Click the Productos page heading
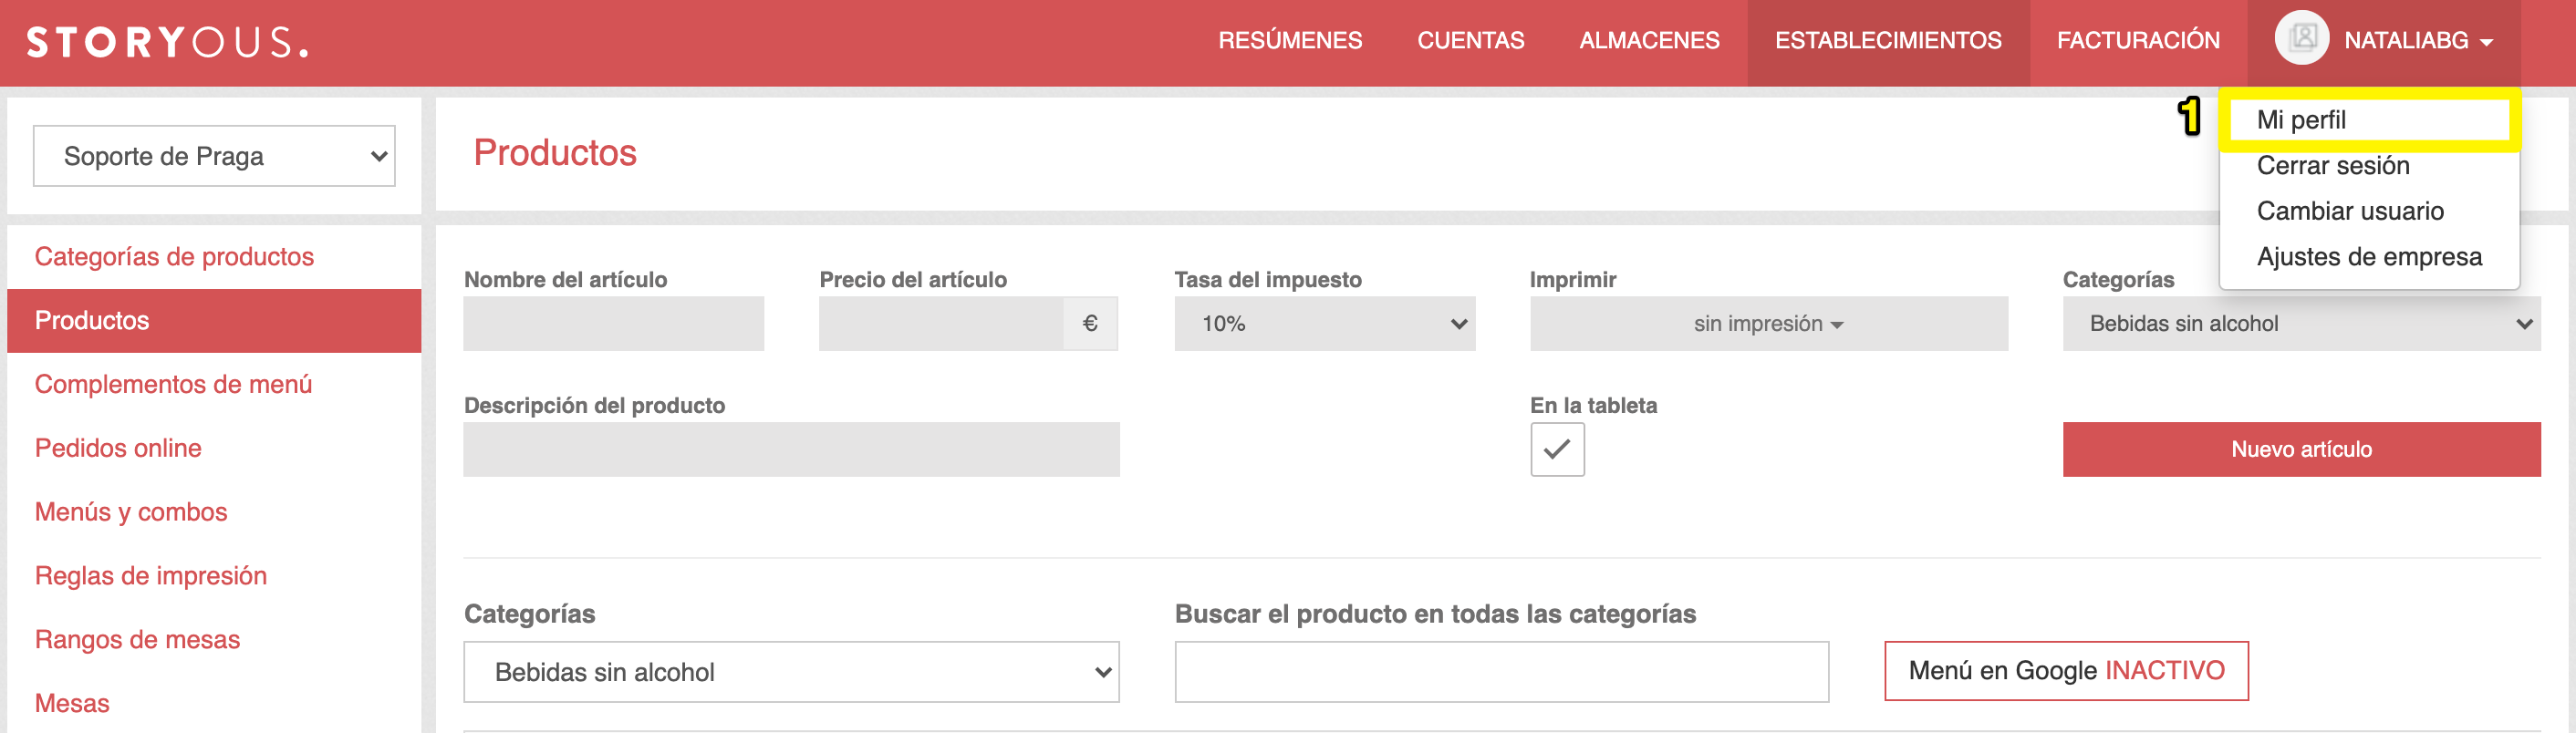This screenshot has width=2576, height=733. point(555,153)
